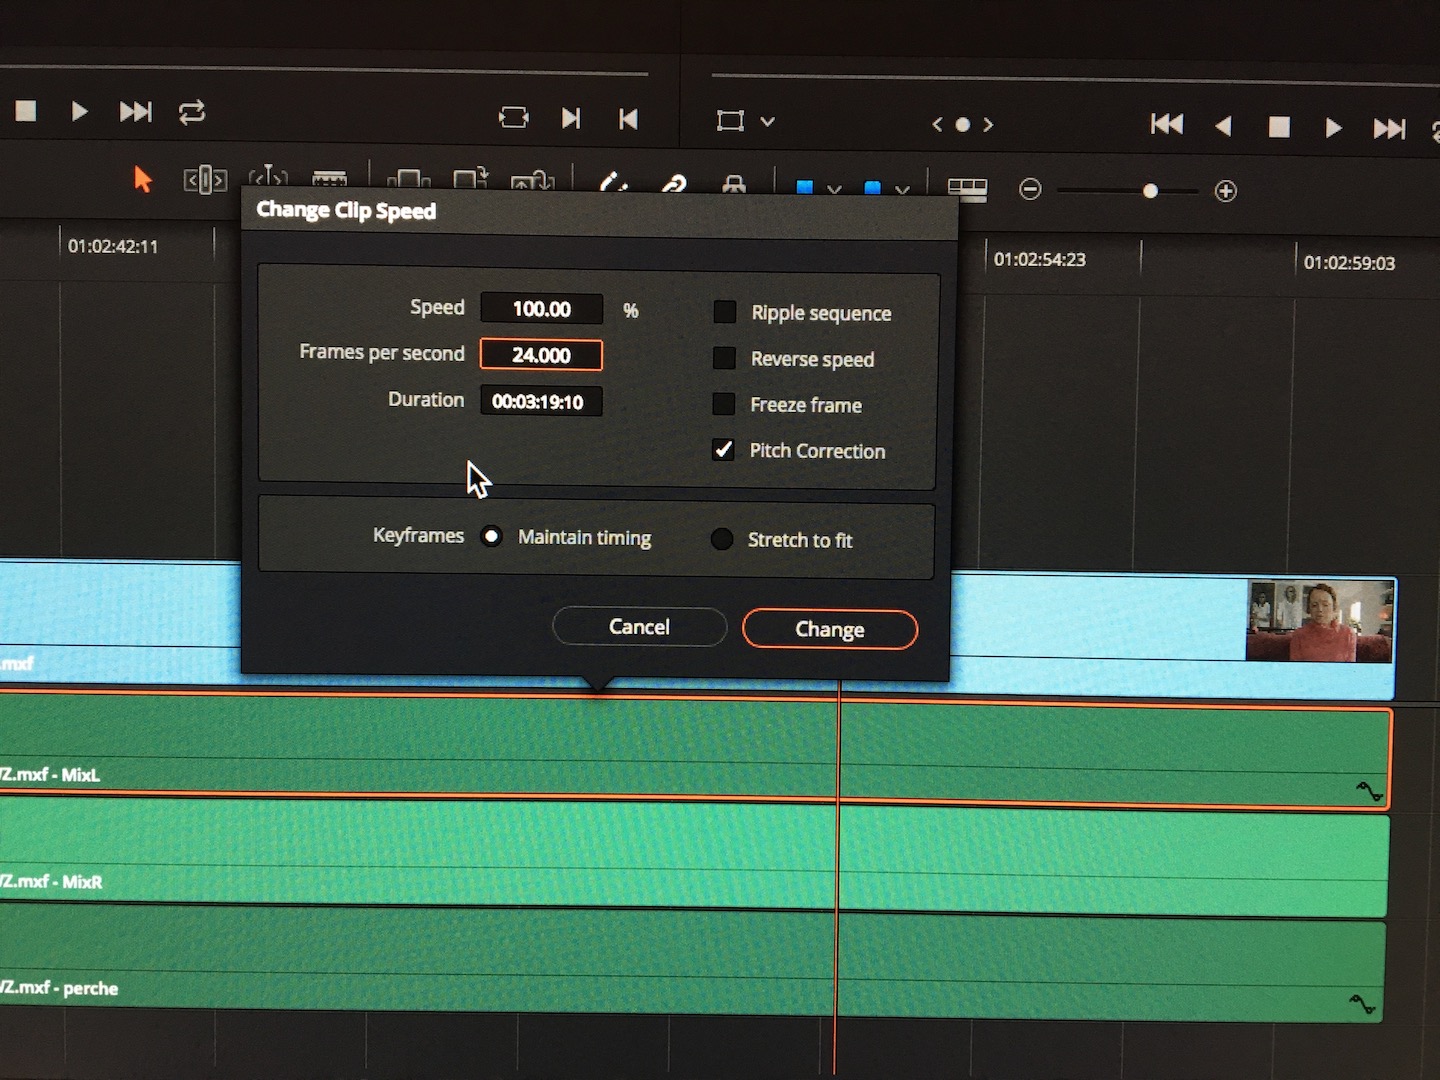
Task: Click the insert clip icon
Action: [408, 180]
